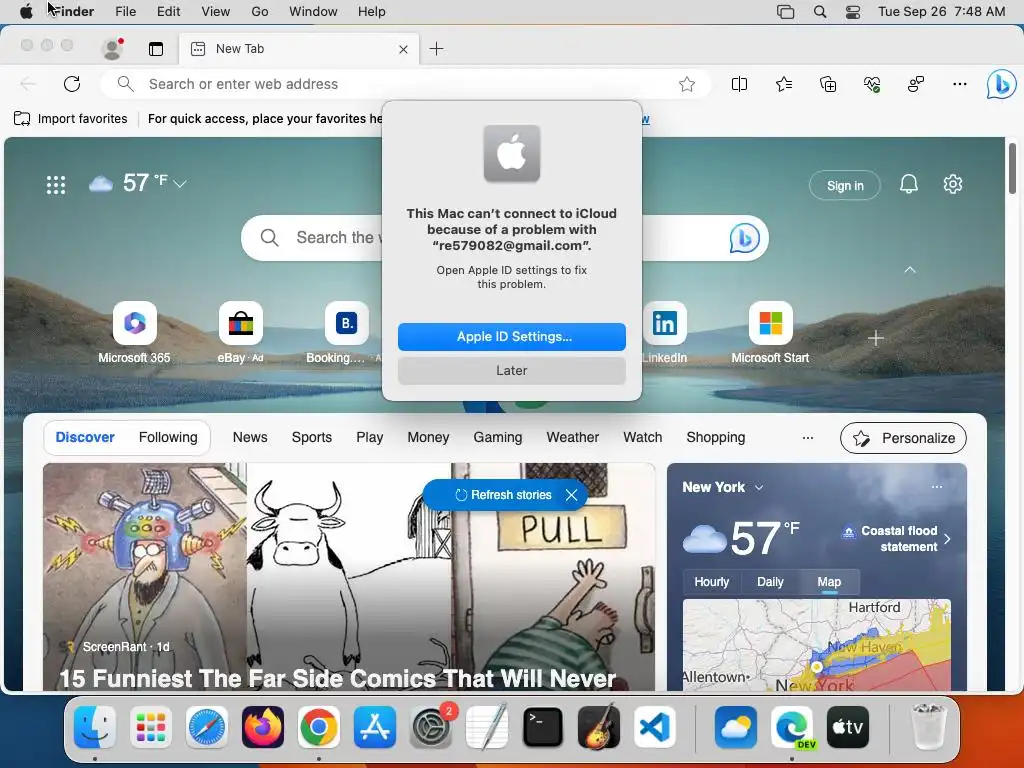Open the Favorites list icon
The height and width of the screenshot is (768, 1024).
(784, 84)
